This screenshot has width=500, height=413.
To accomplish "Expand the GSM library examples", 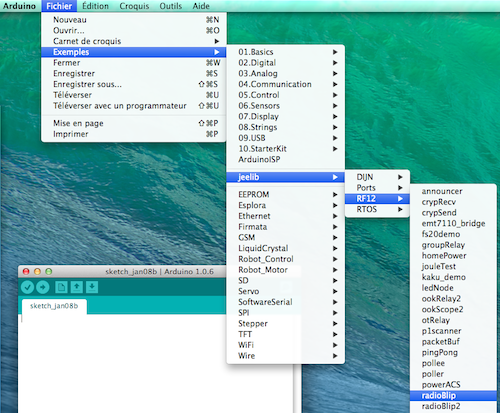I will (x=286, y=237).
